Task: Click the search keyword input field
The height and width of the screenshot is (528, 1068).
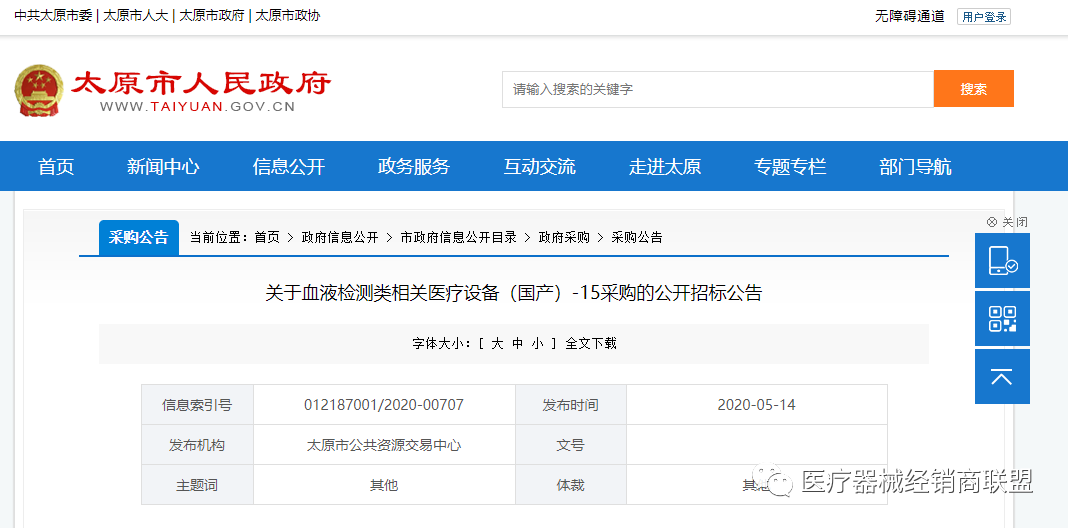Action: pyautogui.click(x=717, y=89)
